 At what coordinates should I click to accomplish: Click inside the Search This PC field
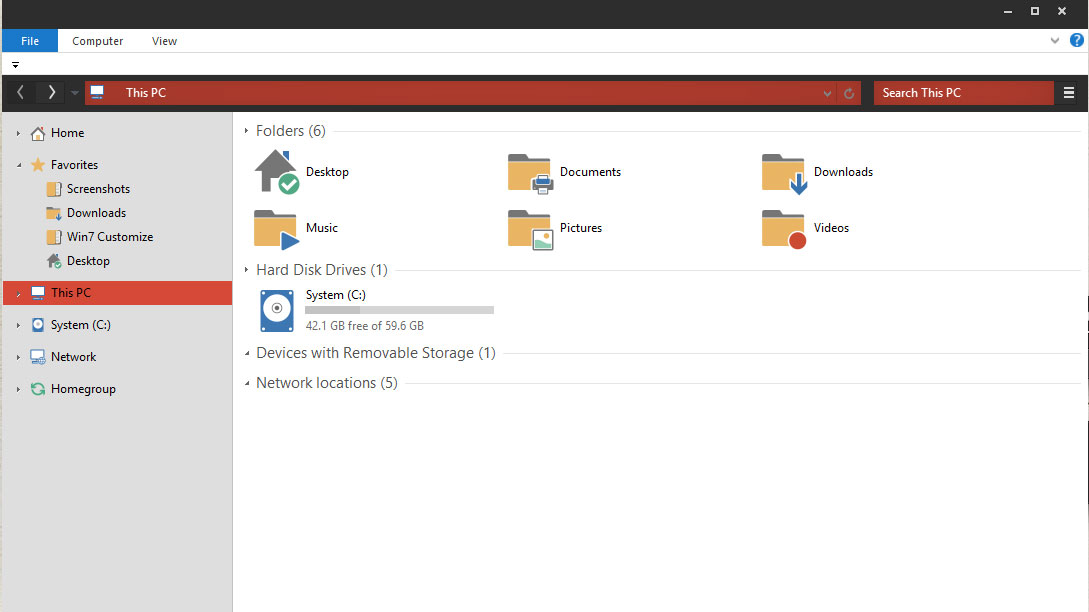coord(964,92)
